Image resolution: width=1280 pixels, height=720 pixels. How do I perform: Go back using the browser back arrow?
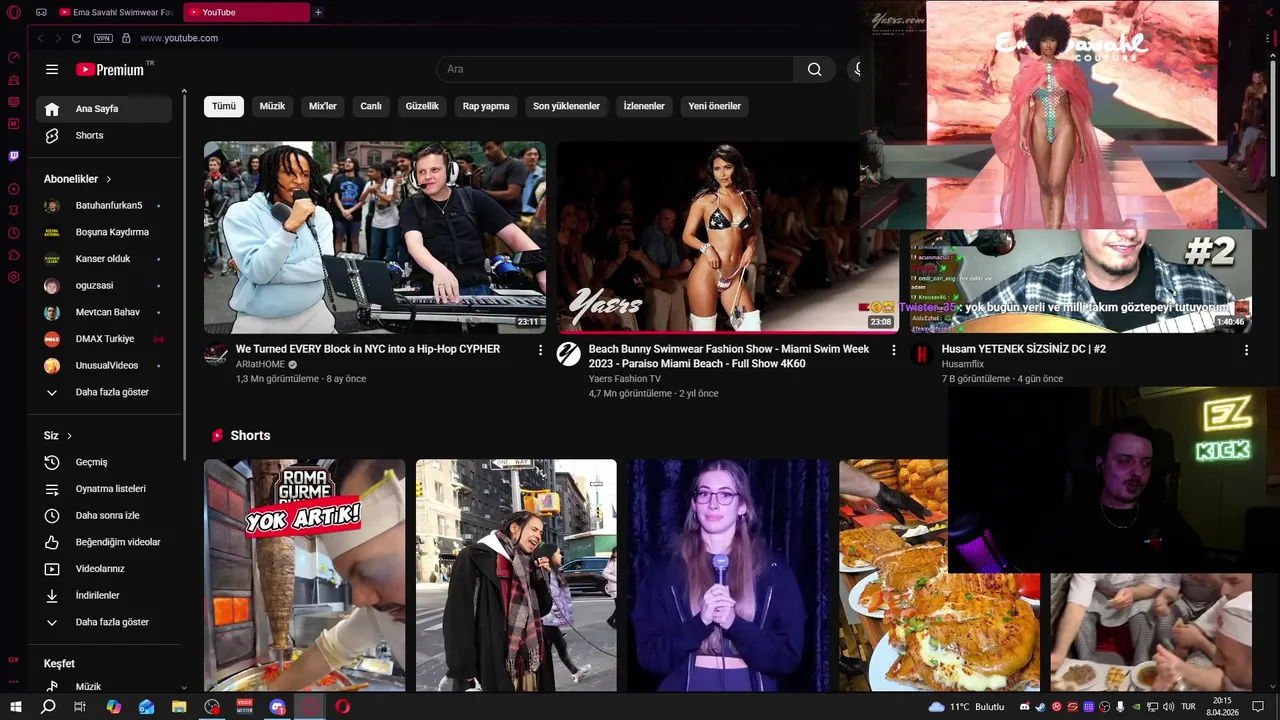40,38
